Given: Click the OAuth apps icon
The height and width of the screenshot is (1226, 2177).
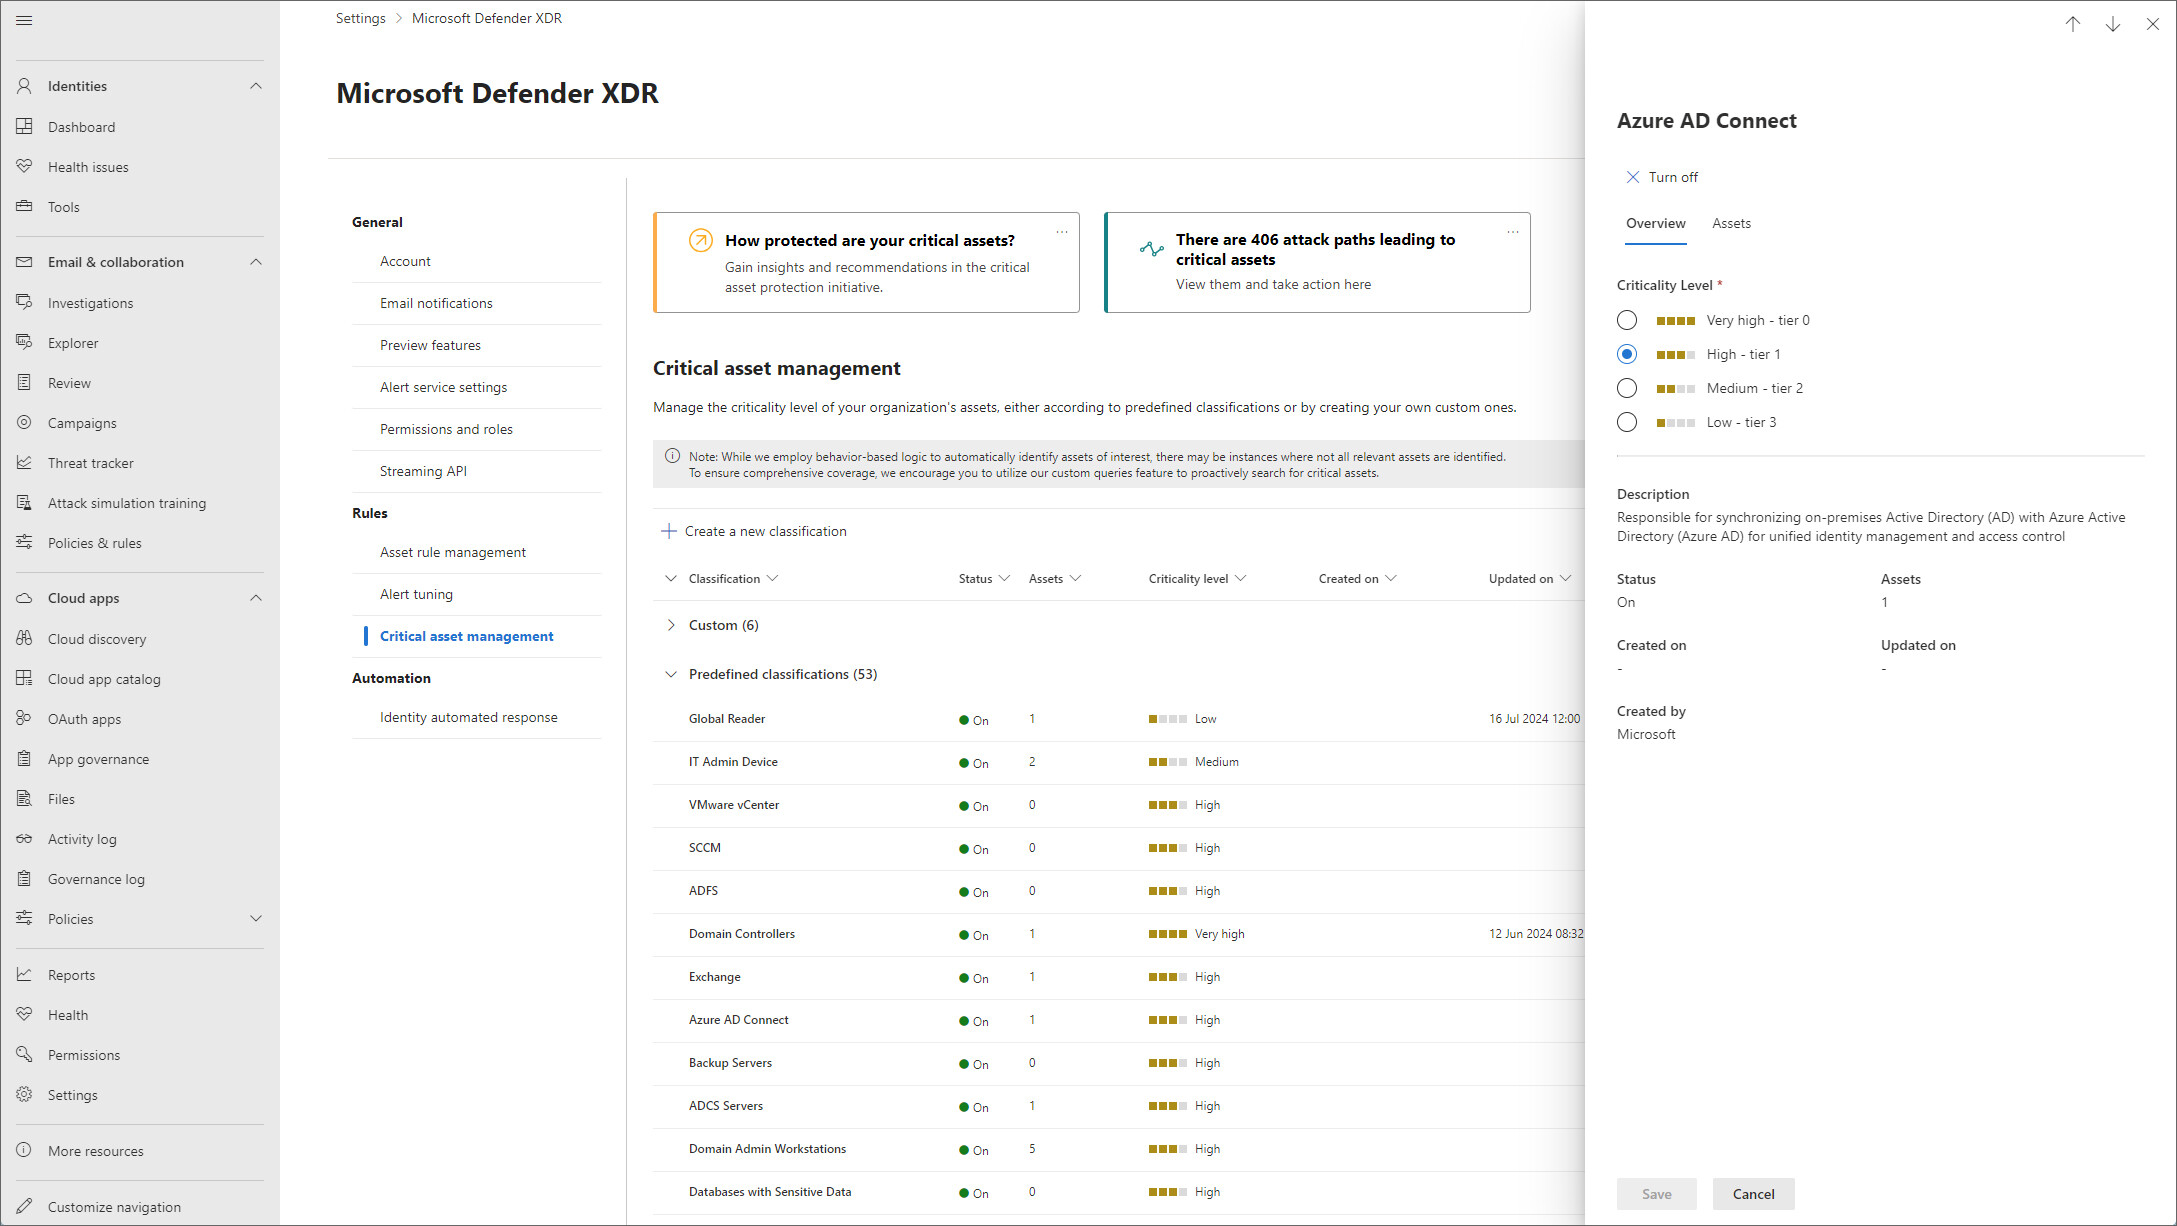Looking at the screenshot, I should point(24,719).
